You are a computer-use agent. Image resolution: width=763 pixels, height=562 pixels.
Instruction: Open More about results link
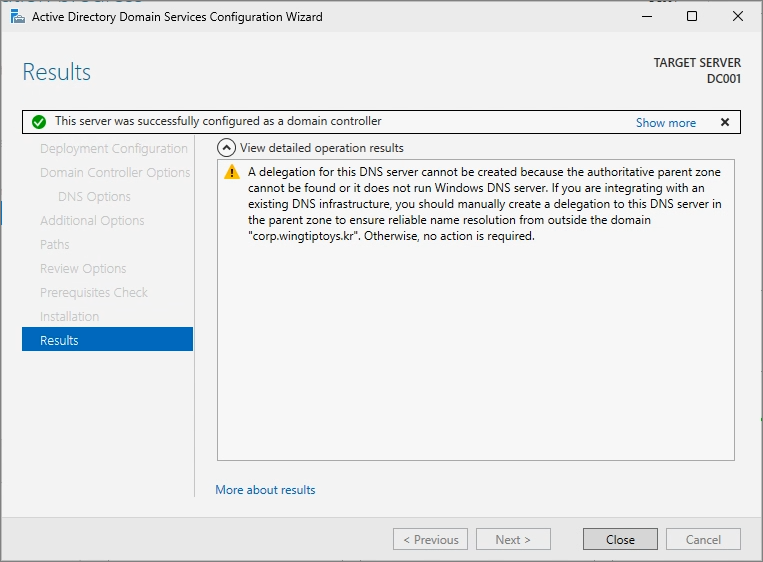(265, 489)
